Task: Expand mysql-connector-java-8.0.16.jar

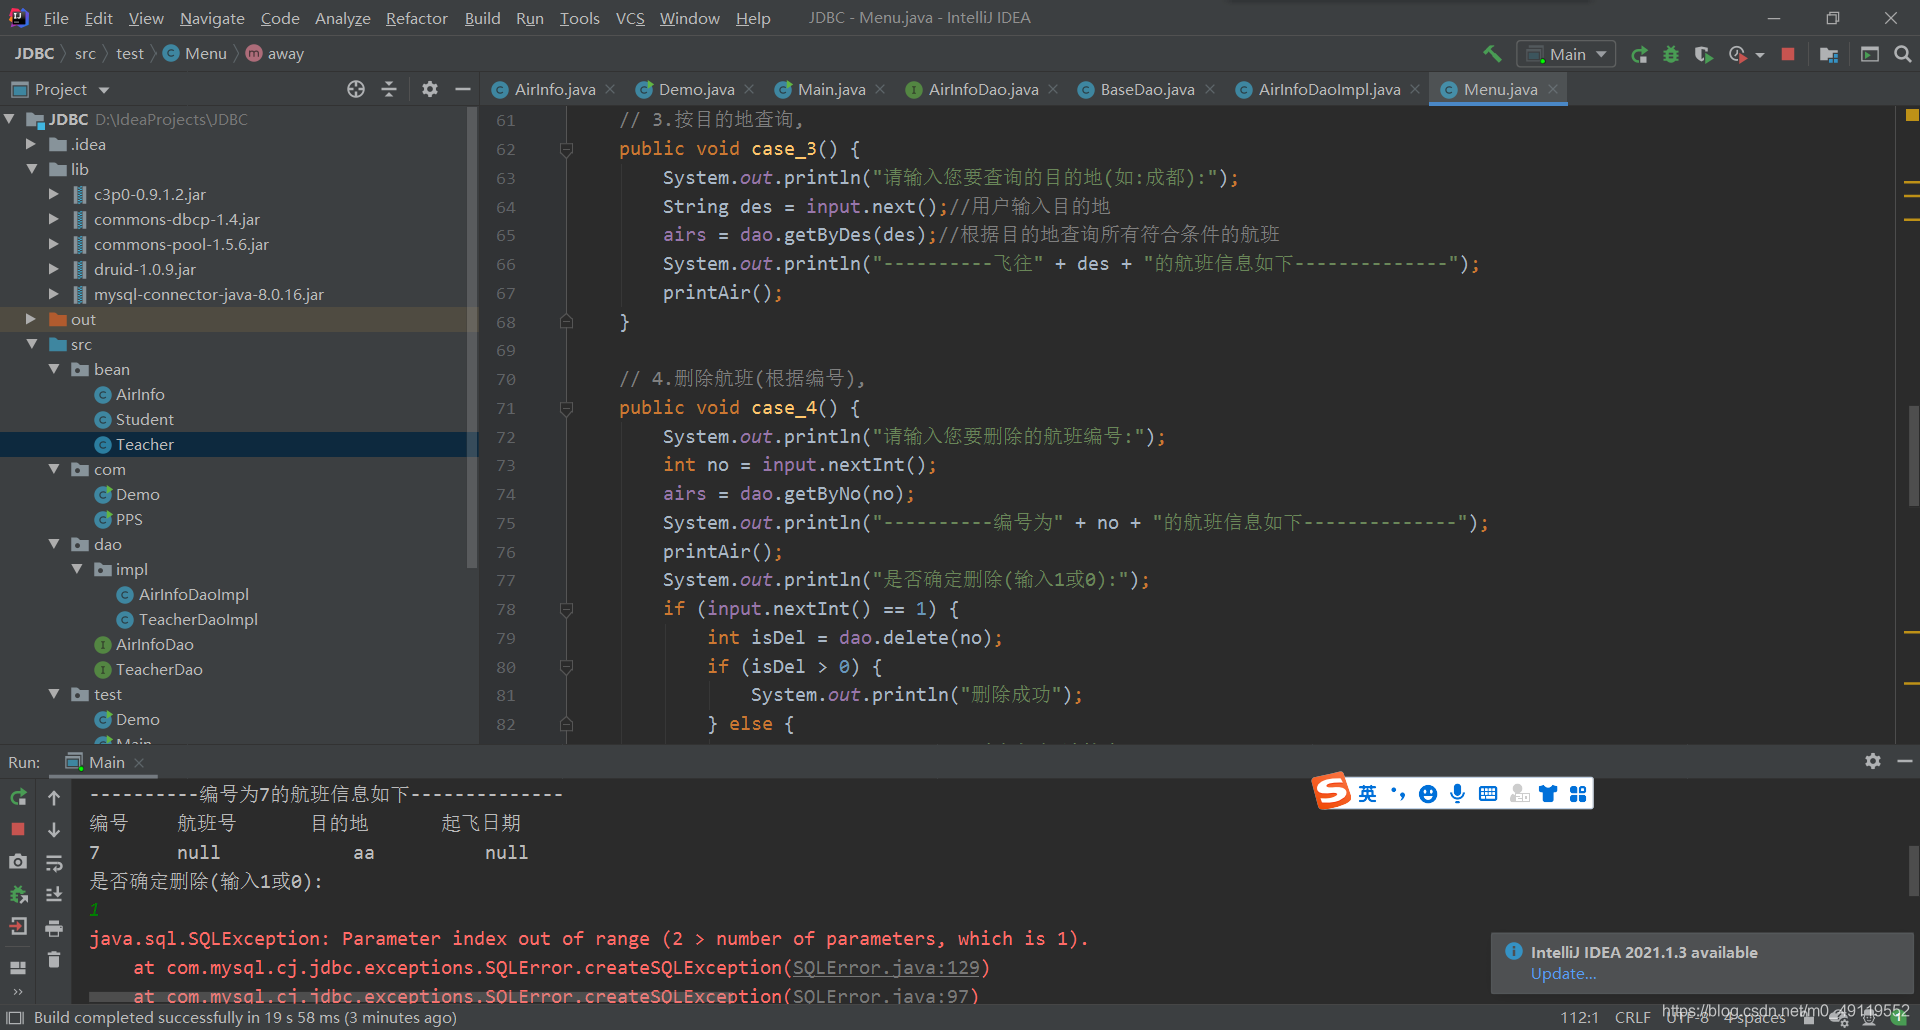Action: 54,294
